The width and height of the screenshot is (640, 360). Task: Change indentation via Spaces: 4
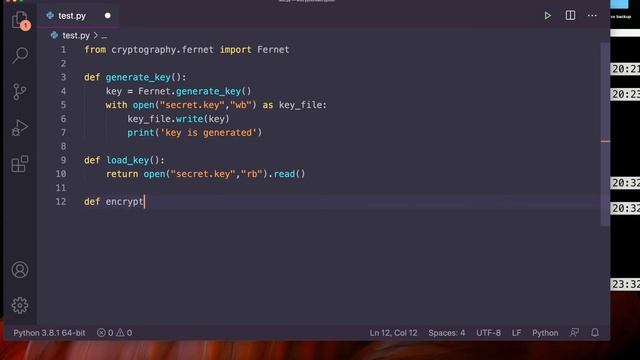[447, 333]
